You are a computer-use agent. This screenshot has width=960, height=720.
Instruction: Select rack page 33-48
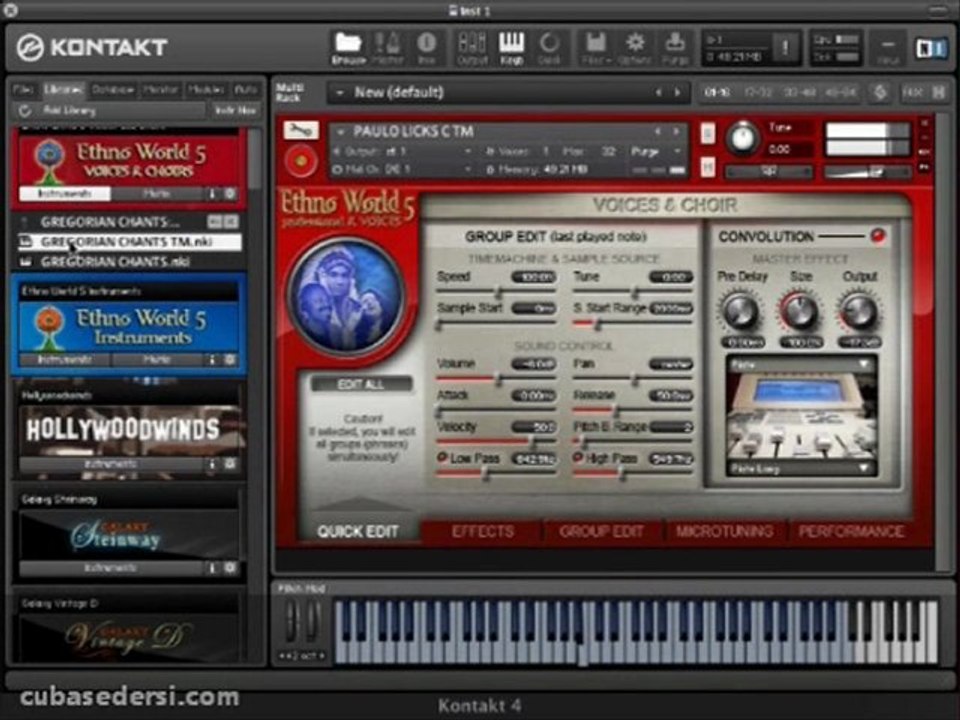[799, 92]
